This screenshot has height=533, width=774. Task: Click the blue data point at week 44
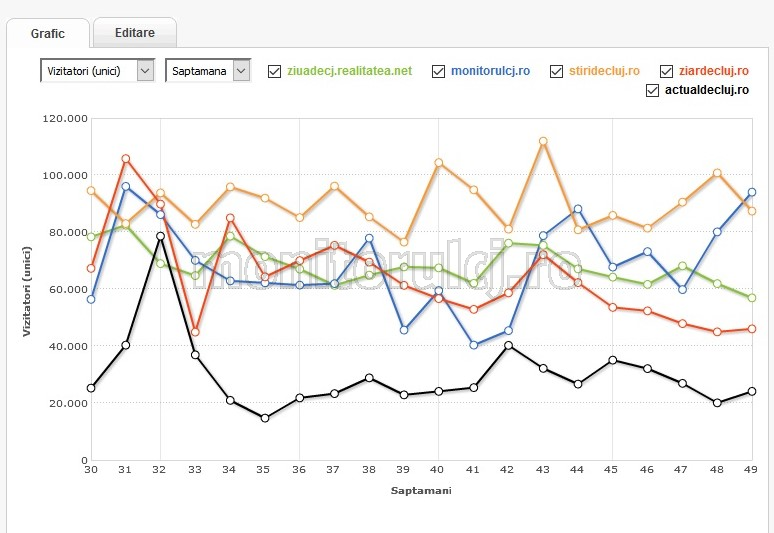[578, 209]
